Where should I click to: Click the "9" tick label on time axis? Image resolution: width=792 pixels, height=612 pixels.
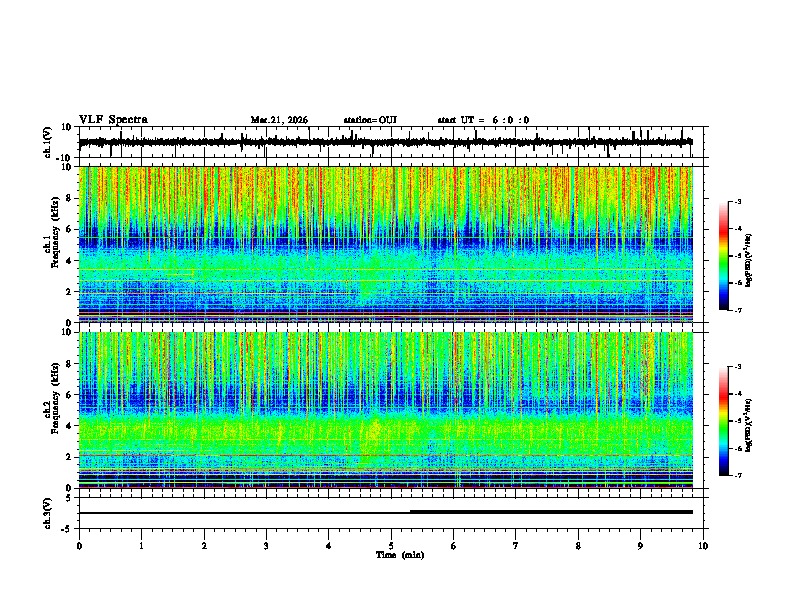pos(640,546)
